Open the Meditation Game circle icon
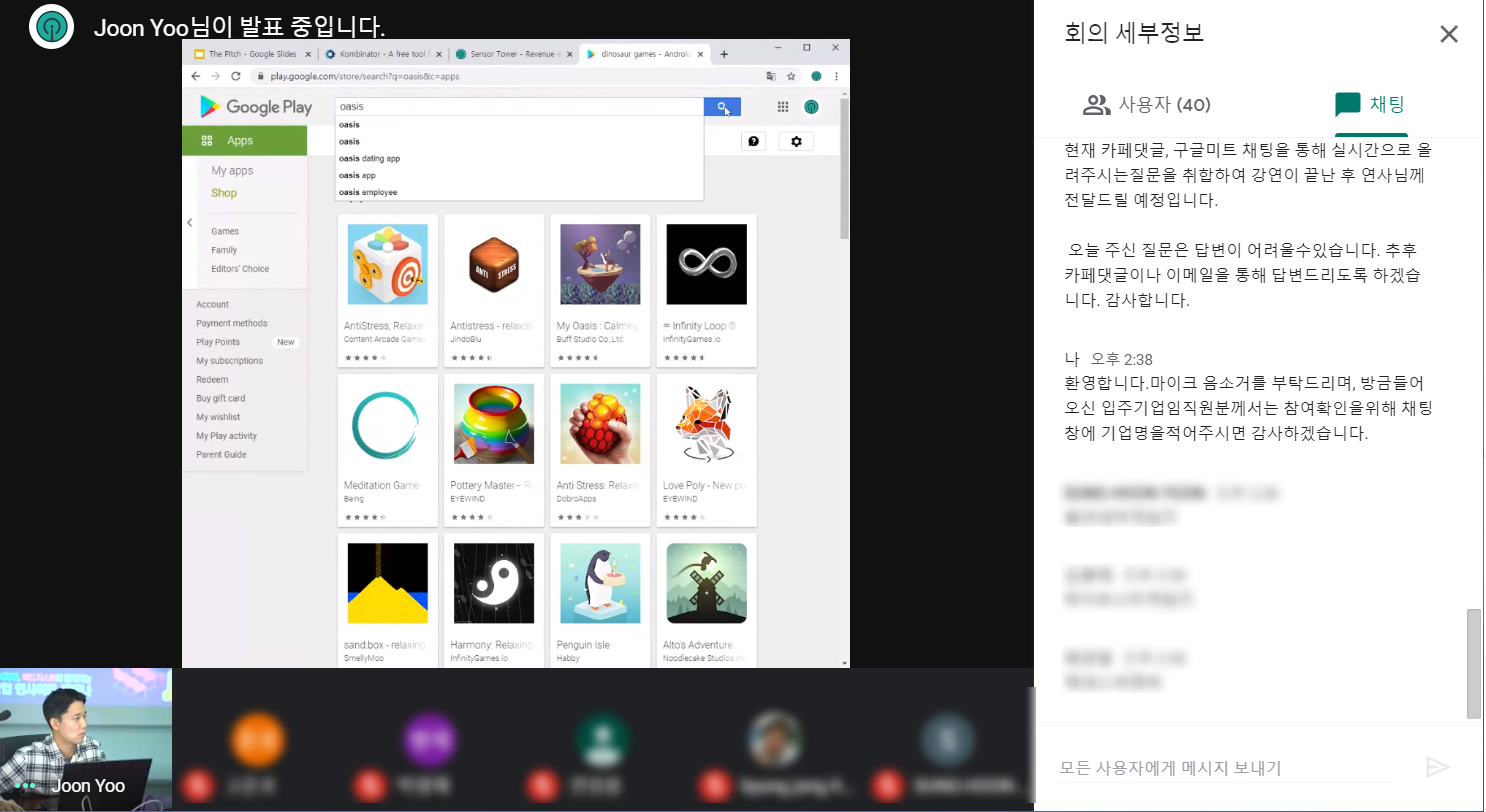The image size is (1486, 812). coord(387,424)
